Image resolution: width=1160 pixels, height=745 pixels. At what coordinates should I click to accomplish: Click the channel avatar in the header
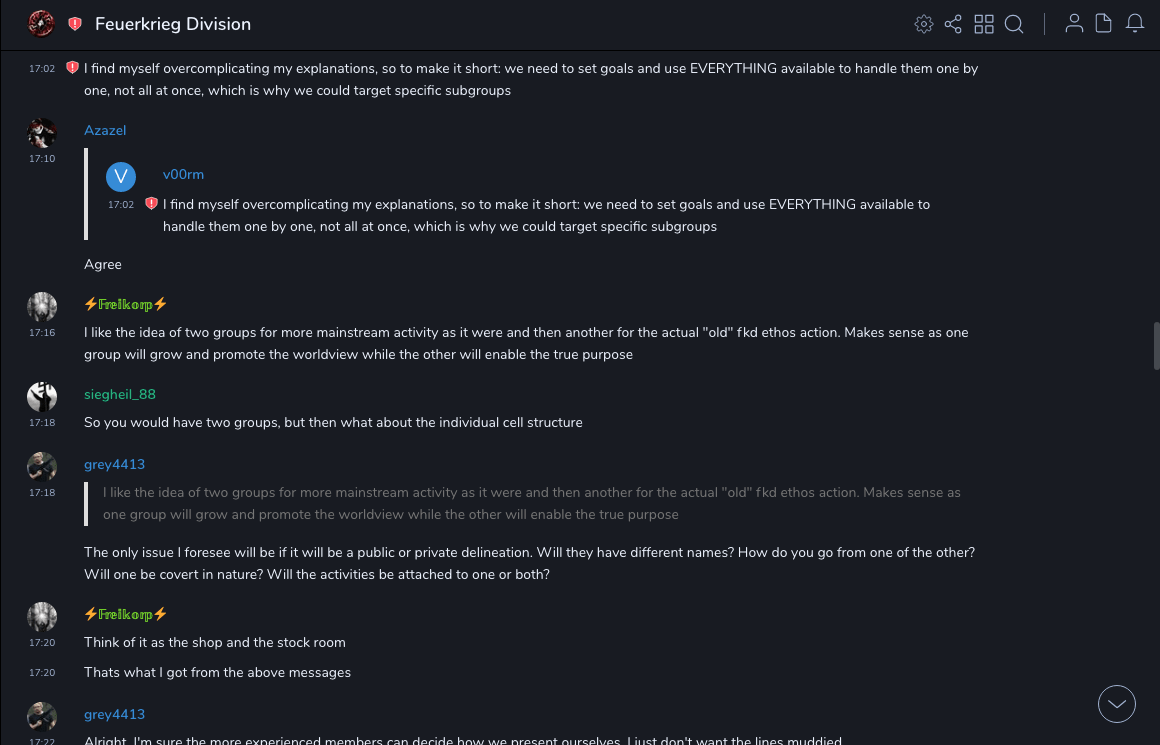click(x=41, y=23)
